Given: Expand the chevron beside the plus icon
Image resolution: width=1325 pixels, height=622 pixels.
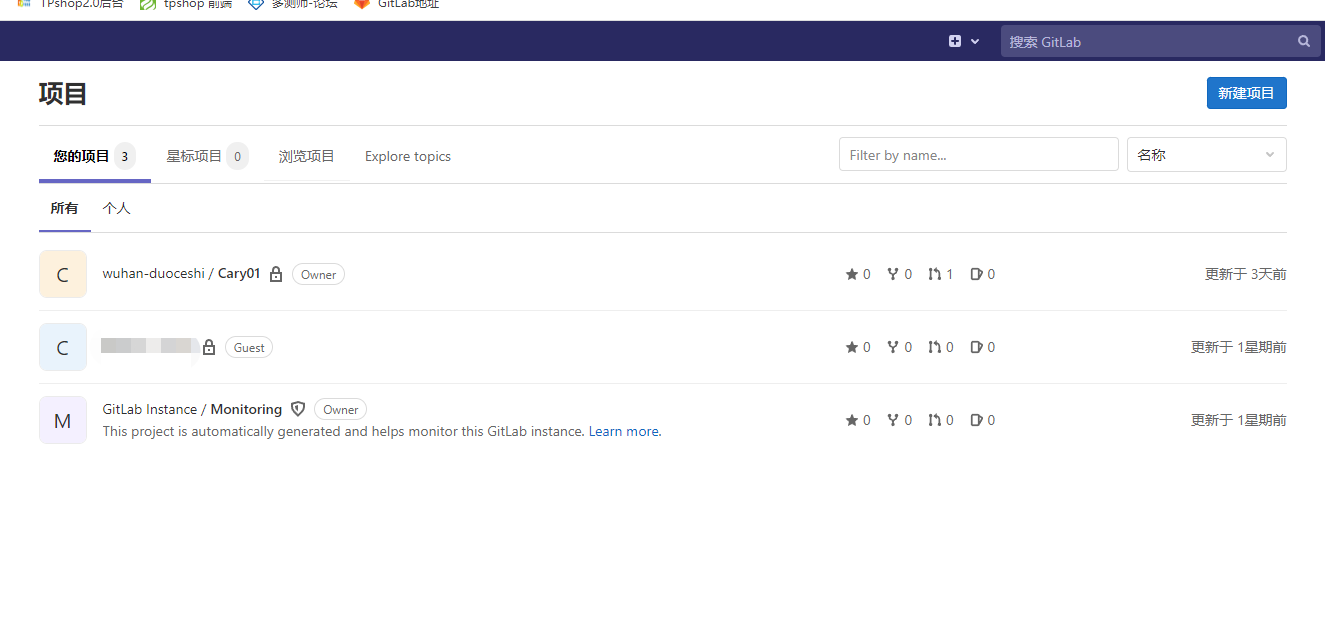Looking at the screenshot, I should (975, 42).
